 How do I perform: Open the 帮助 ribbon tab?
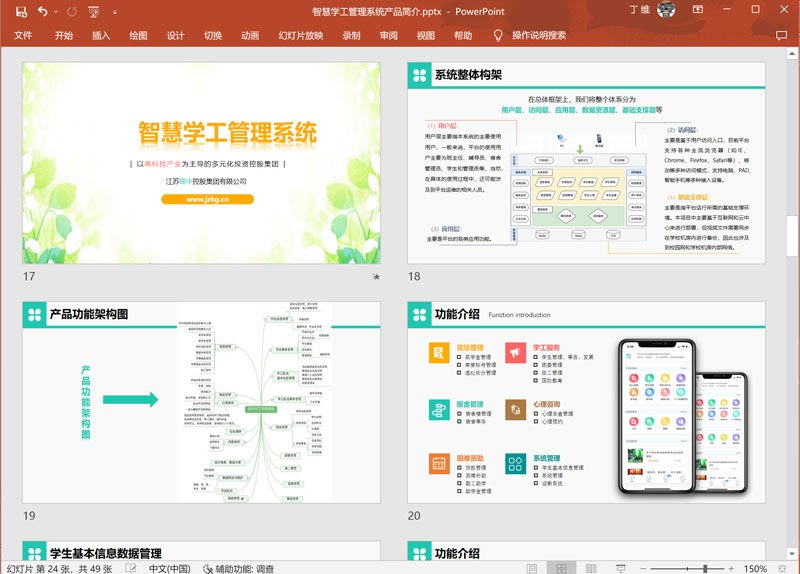tap(463, 35)
